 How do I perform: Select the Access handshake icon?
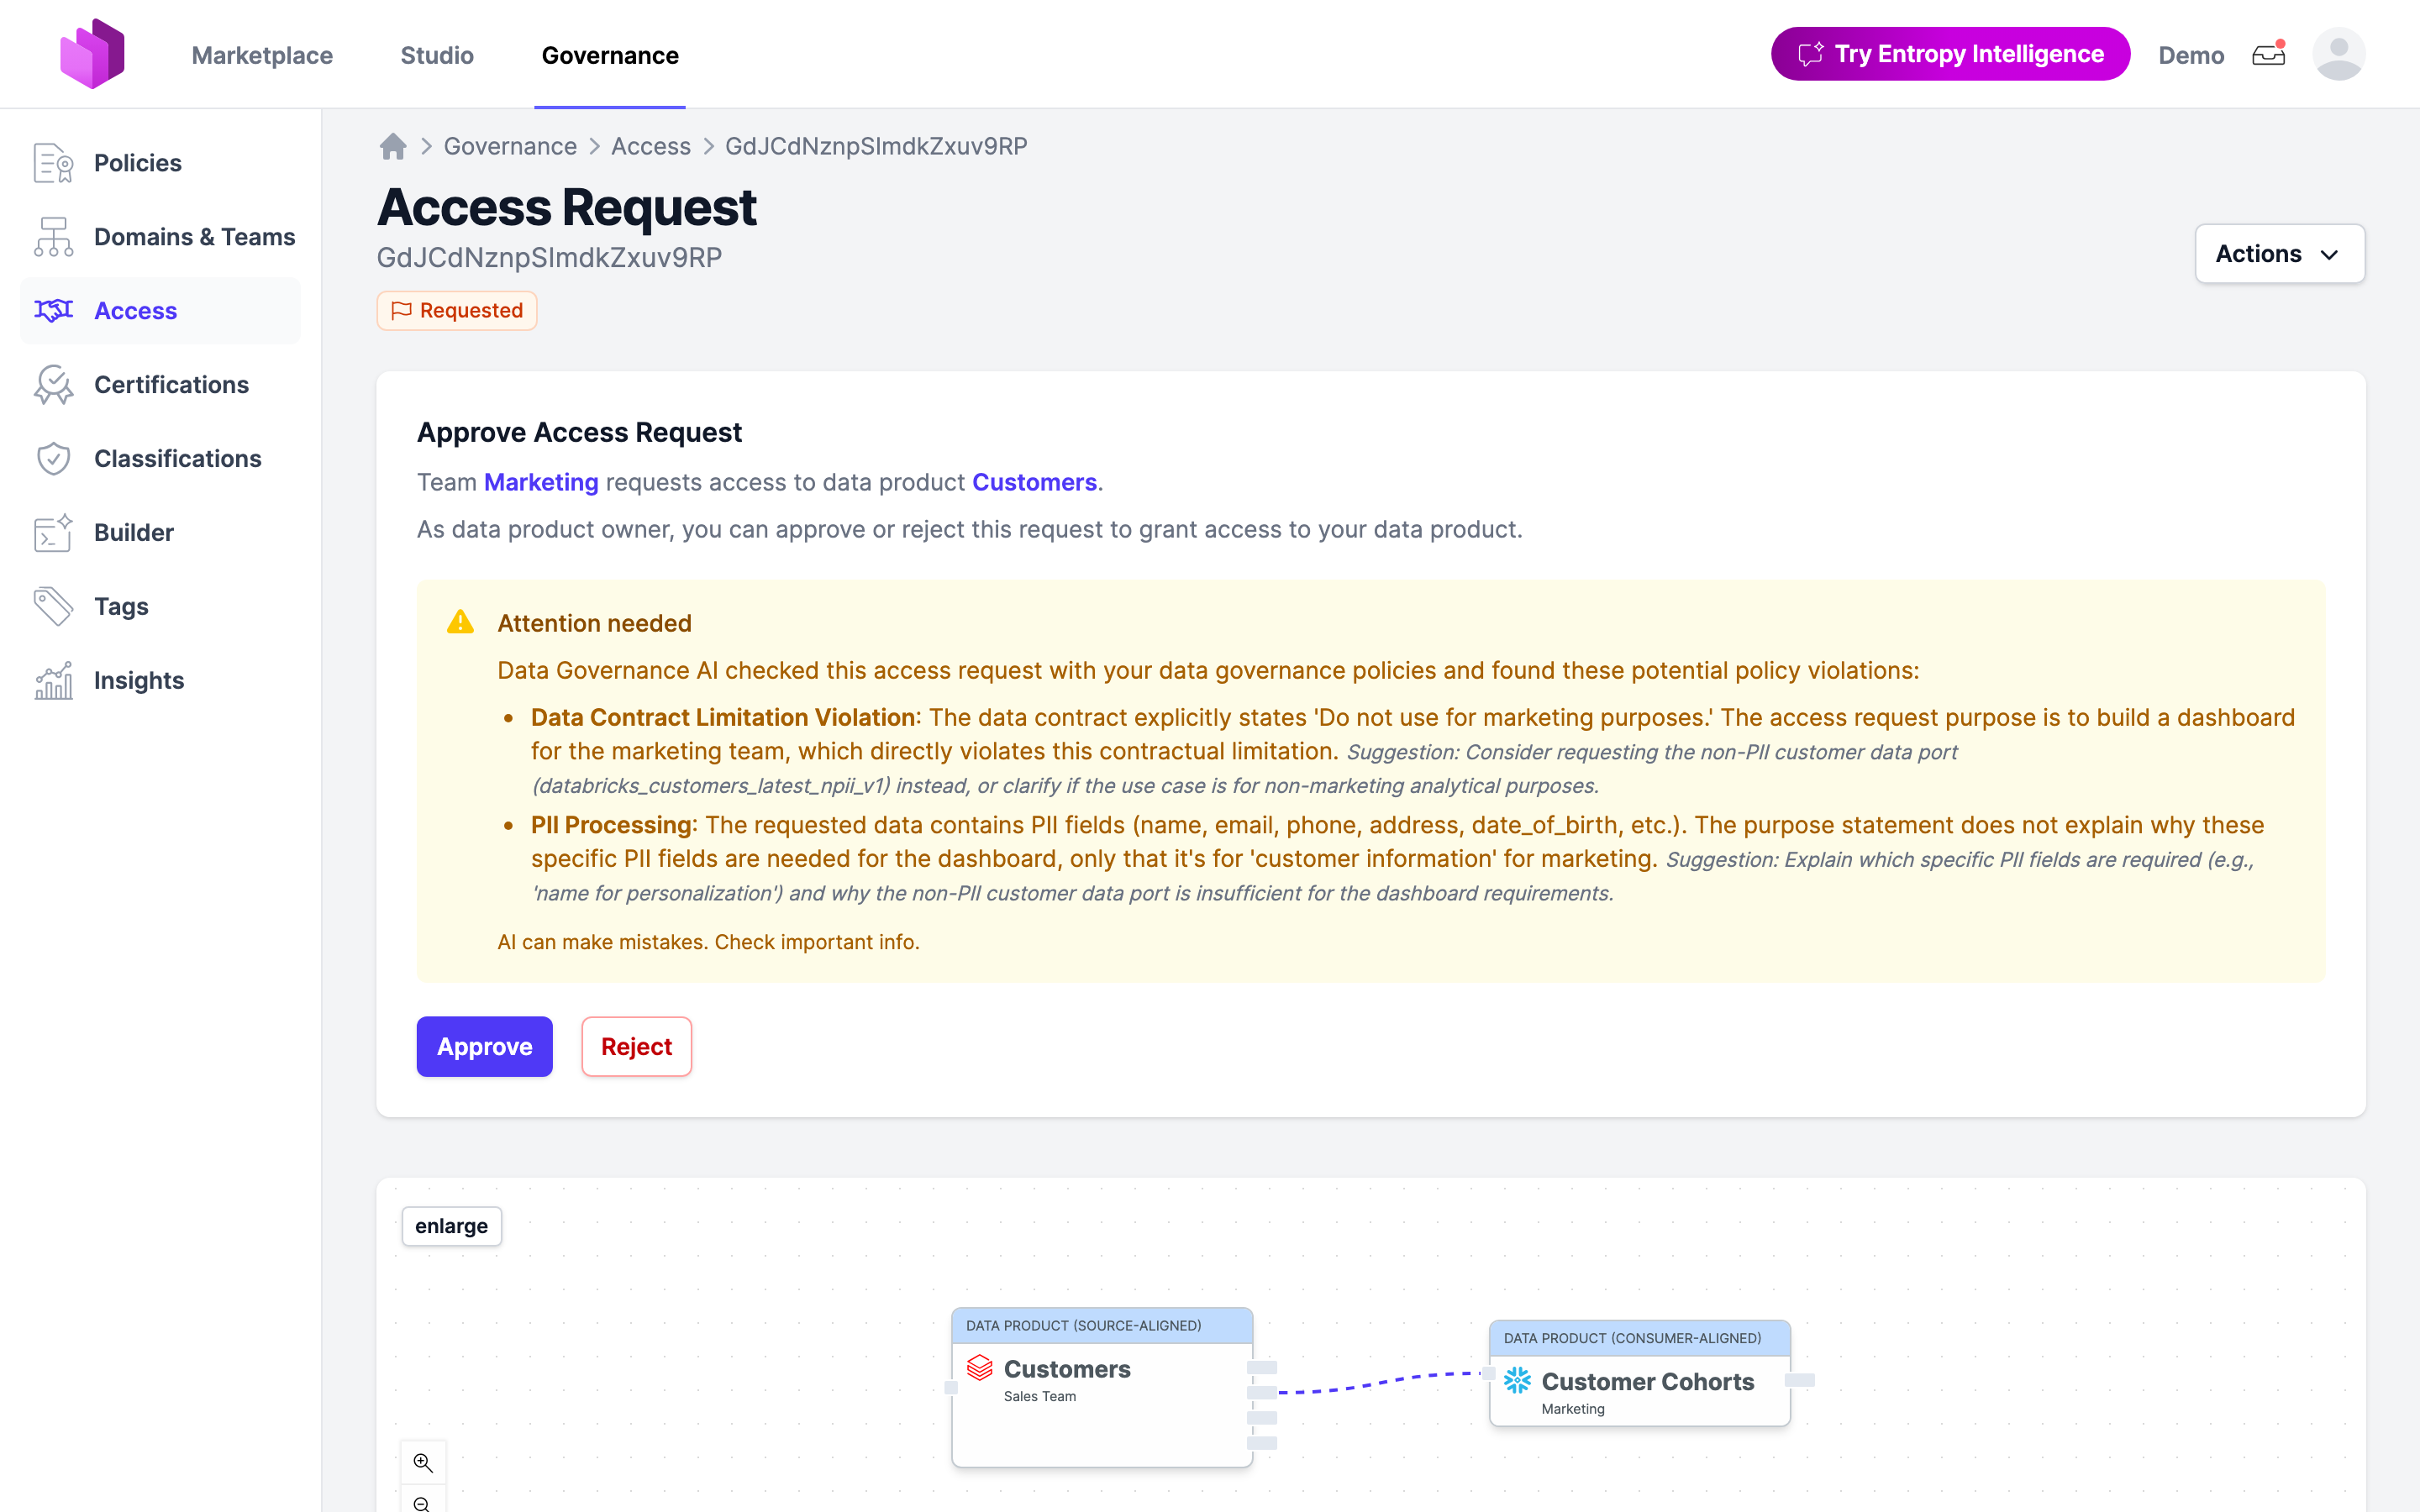pos(53,311)
